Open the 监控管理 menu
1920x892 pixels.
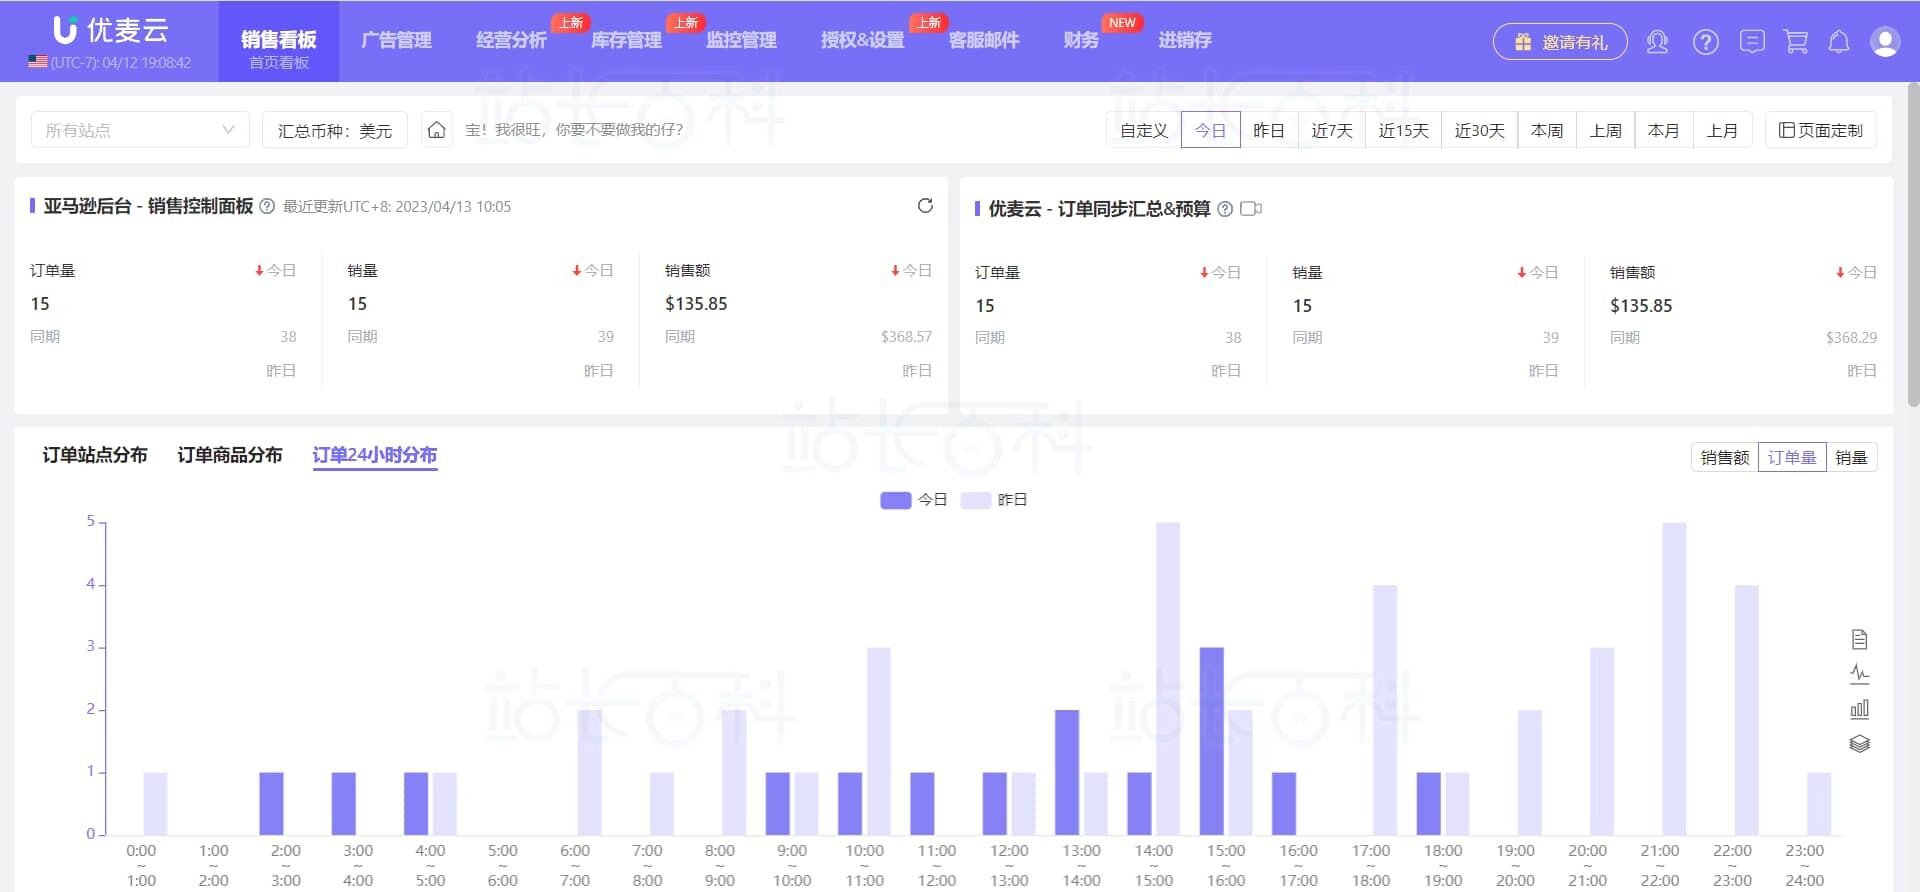point(741,40)
